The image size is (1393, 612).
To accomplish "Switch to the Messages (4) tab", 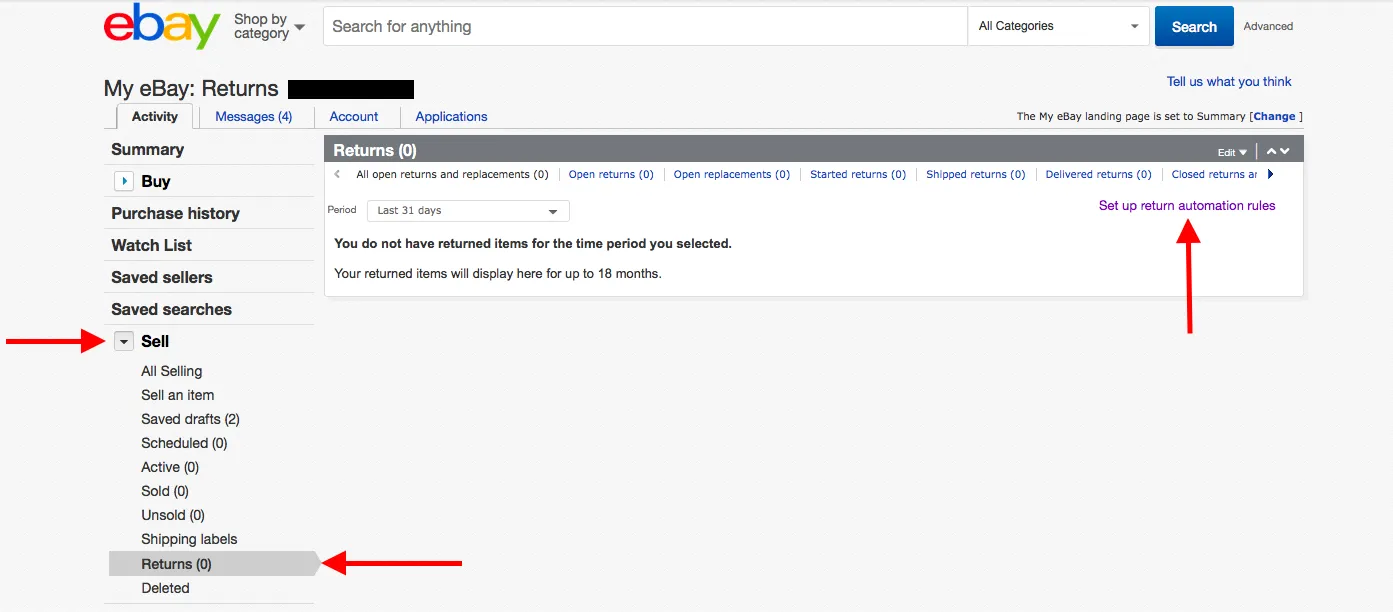I will (x=254, y=117).
